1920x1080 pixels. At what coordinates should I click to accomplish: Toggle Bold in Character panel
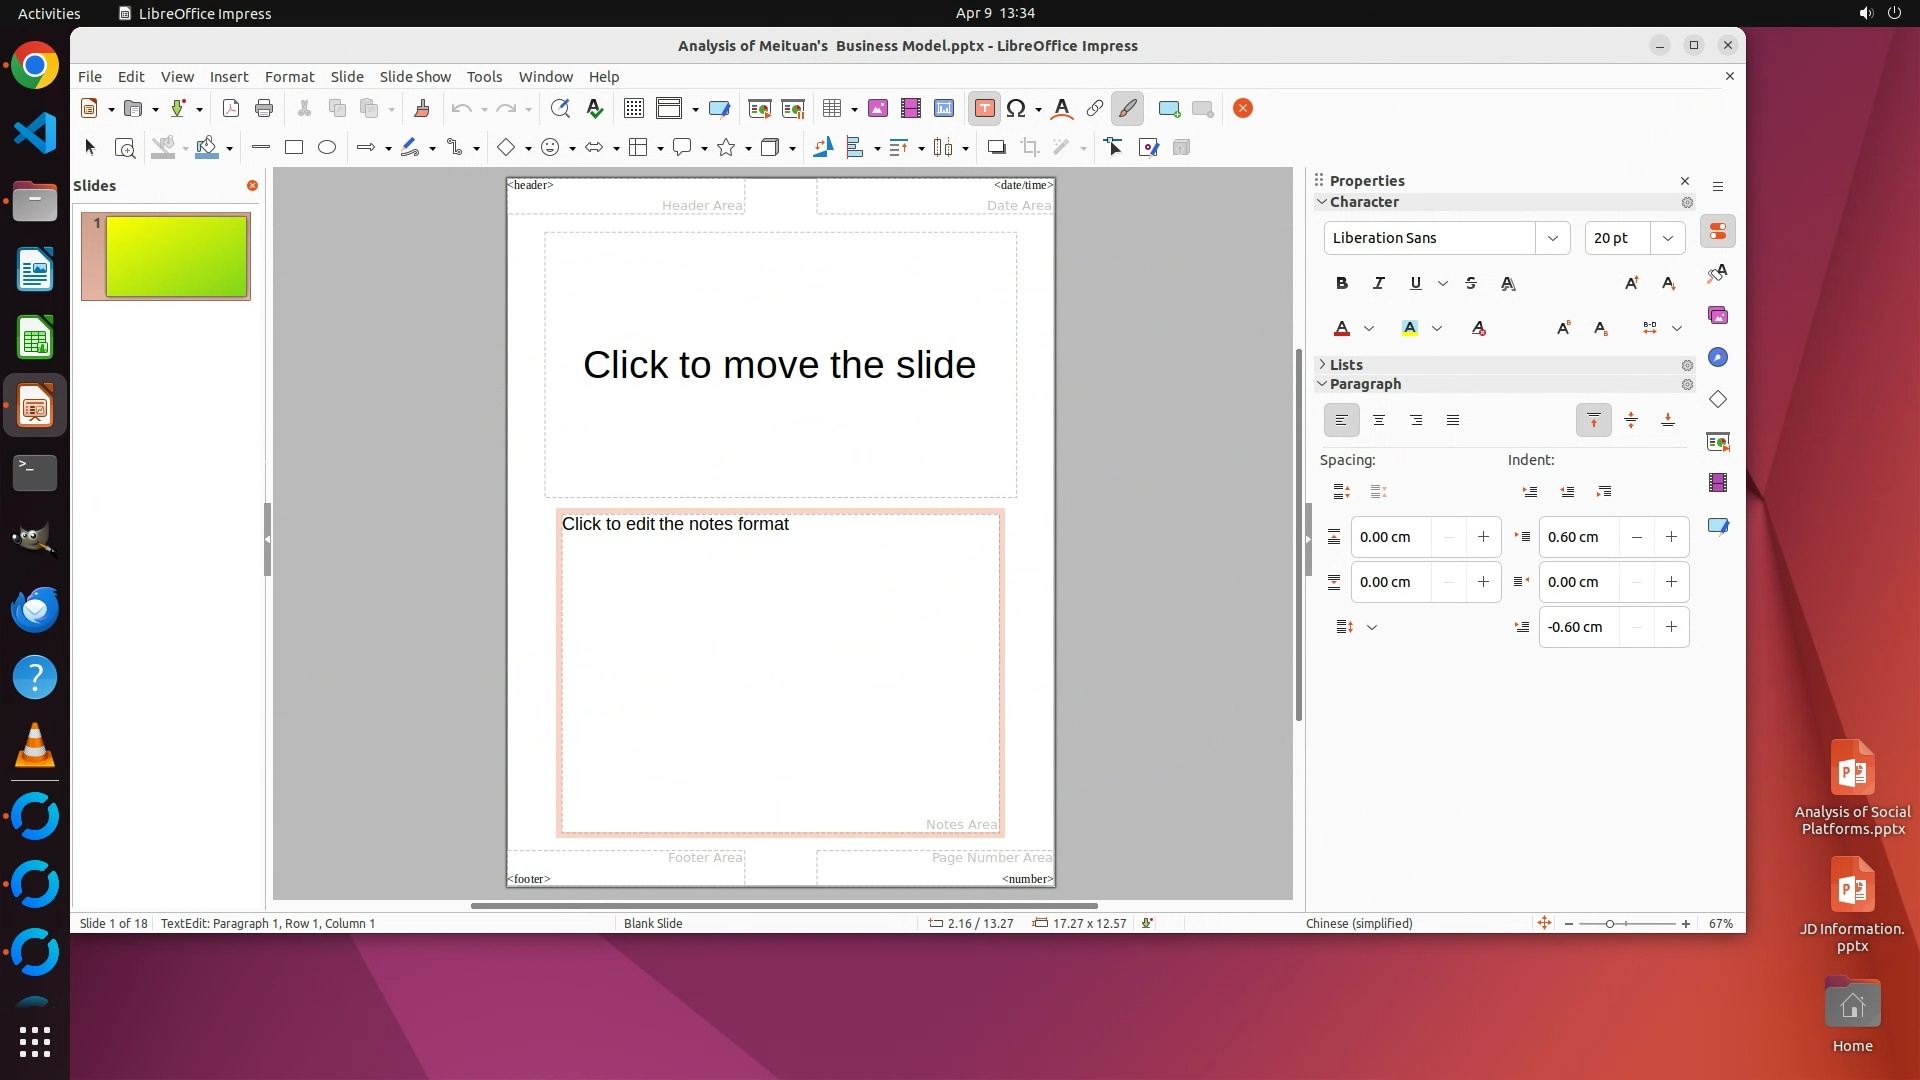tap(1342, 284)
